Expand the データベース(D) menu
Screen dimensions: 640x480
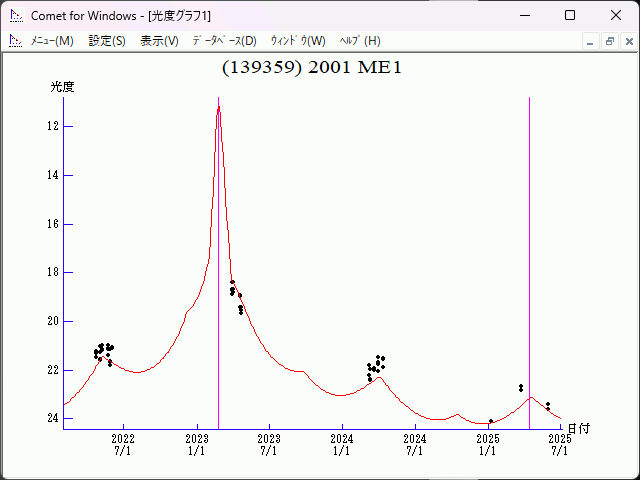point(224,41)
